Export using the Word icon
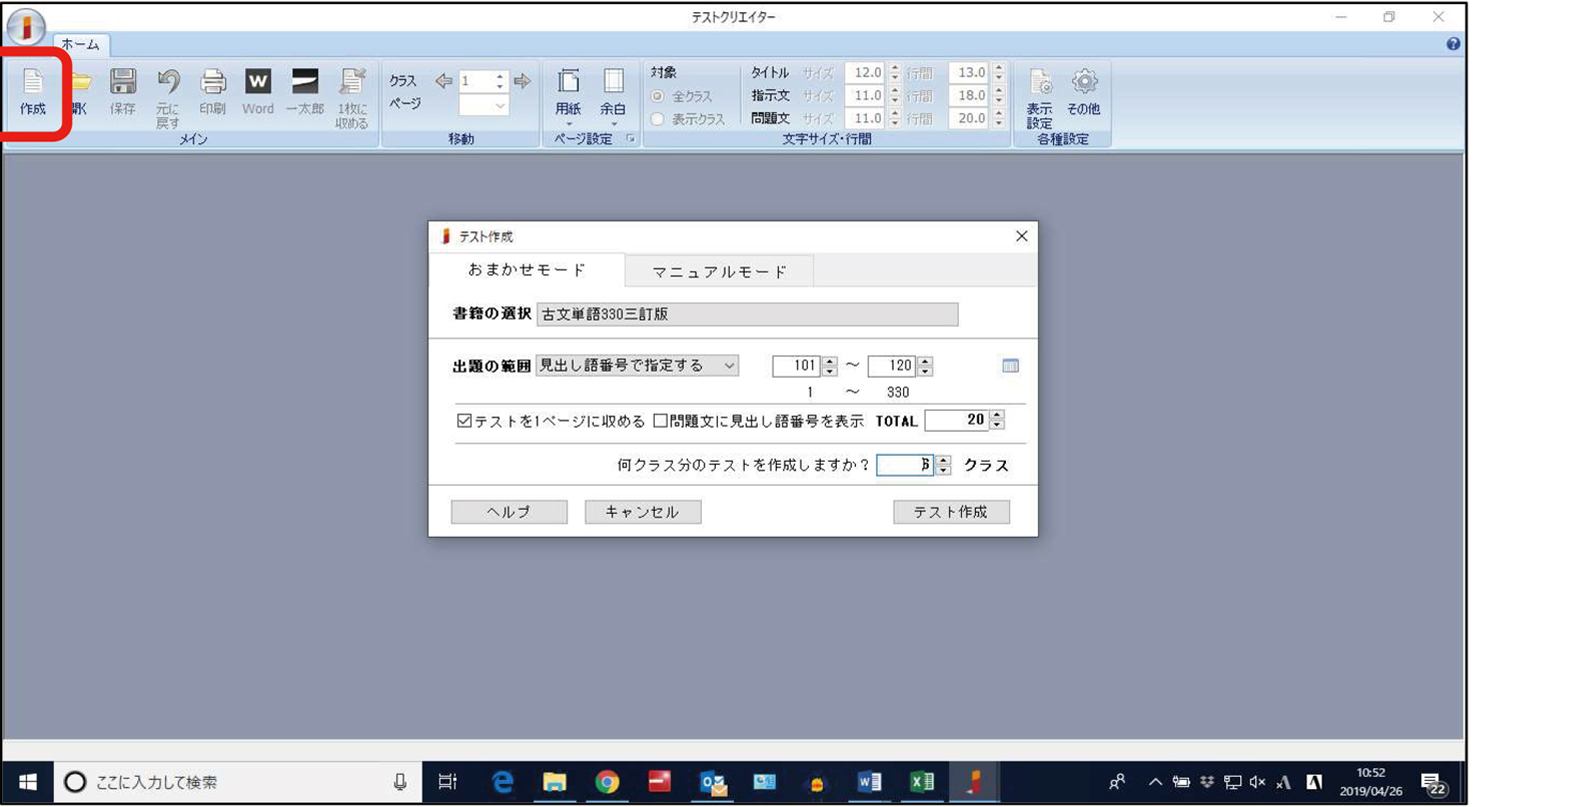The image size is (1570, 807). coord(257,91)
